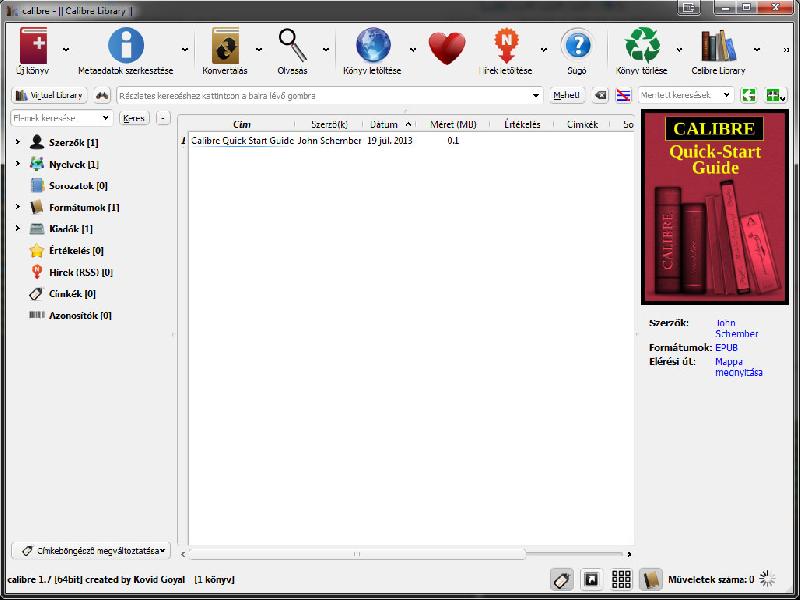Clear the search with the reset icon
The height and width of the screenshot is (600, 800).
[x=601, y=95]
